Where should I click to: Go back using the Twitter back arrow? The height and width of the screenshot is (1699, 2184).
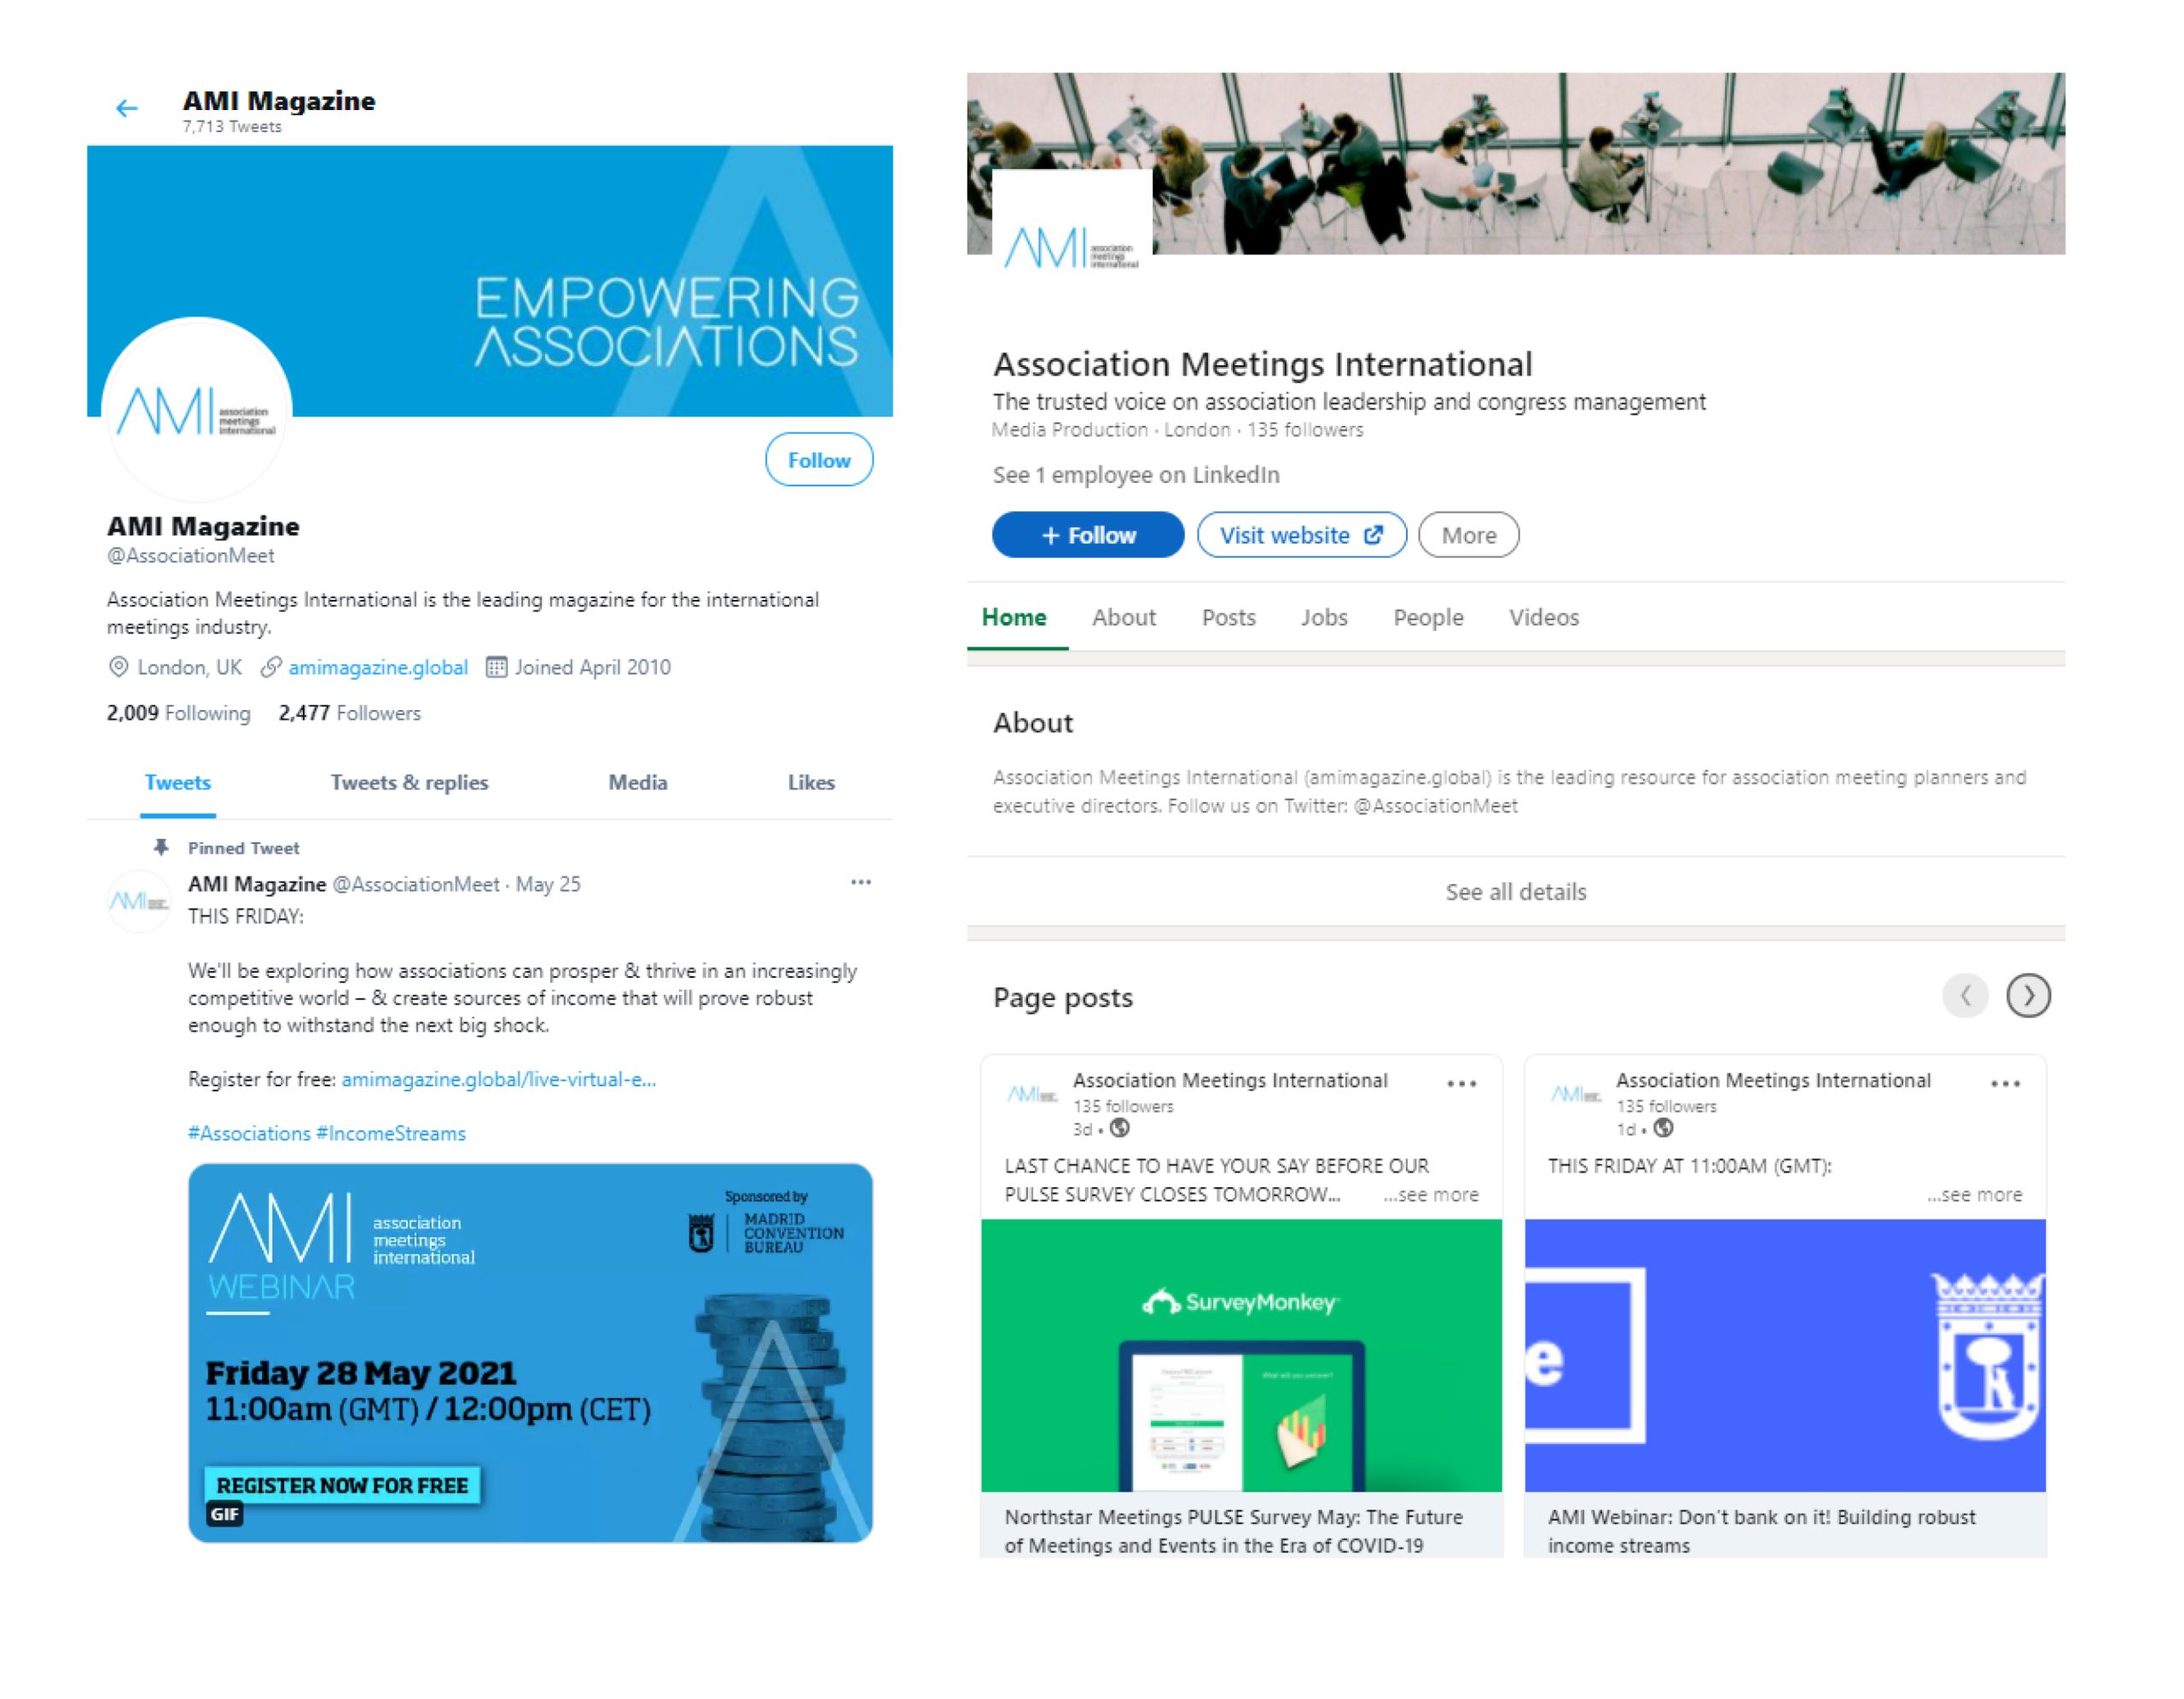[x=126, y=108]
